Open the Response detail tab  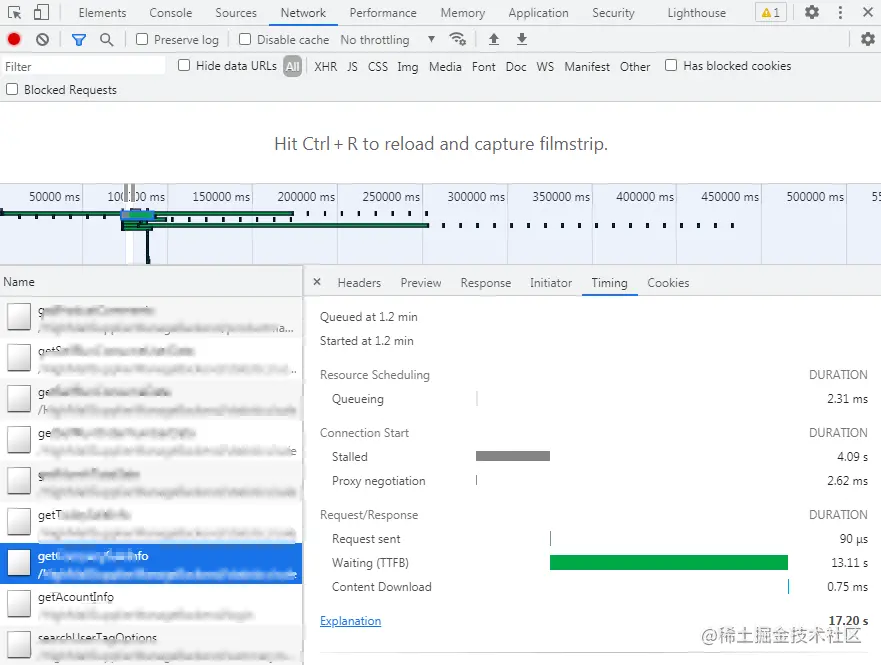[x=486, y=283]
